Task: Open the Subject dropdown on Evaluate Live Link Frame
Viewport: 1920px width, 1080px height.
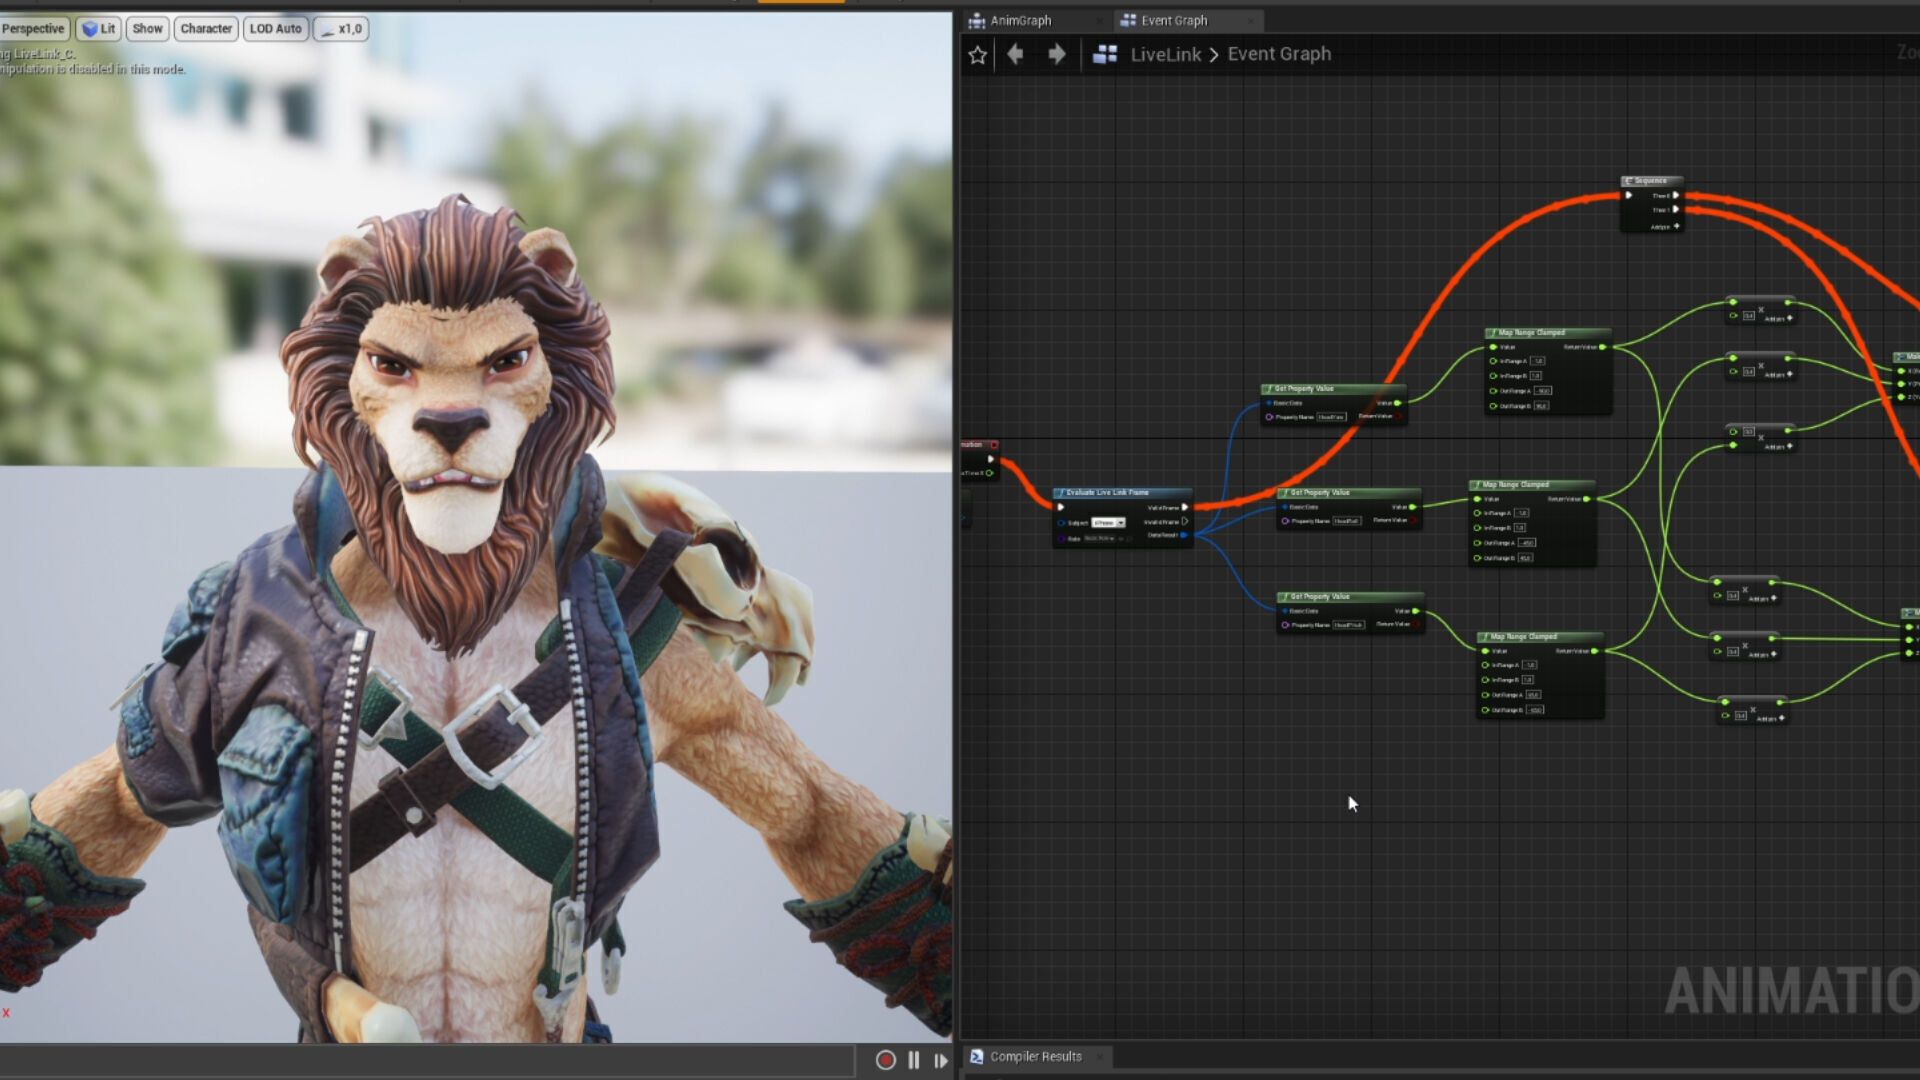Action: 1108,523
